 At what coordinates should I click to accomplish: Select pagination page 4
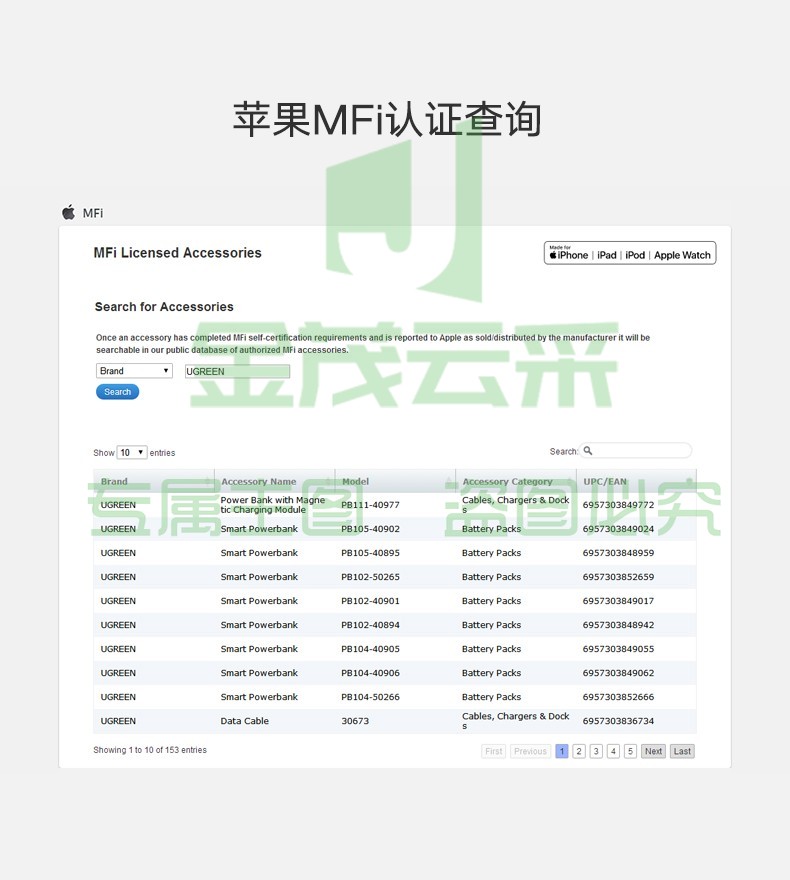[x=614, y=751]
